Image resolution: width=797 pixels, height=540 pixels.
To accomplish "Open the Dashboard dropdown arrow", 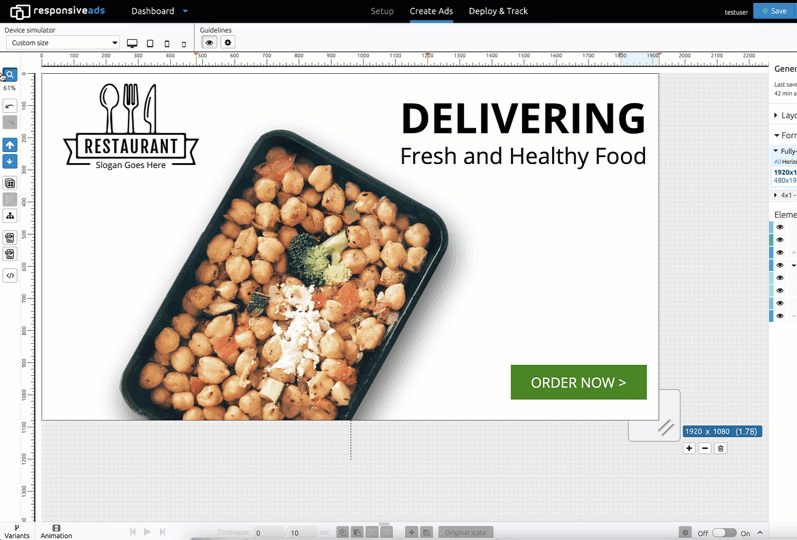I will point(186,11).
